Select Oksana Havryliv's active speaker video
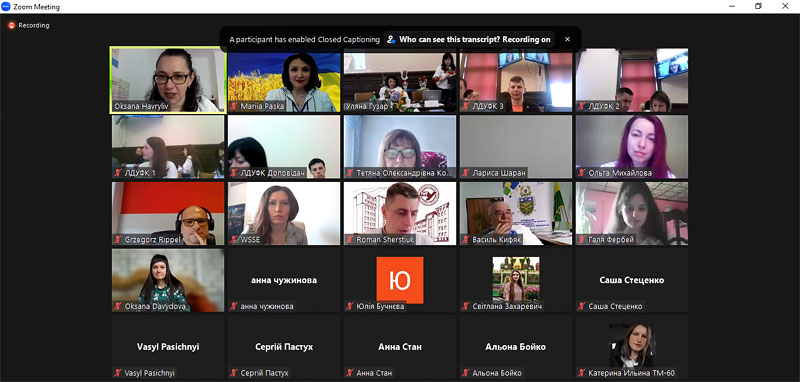The image size is (800, 382). click(168, 80)
